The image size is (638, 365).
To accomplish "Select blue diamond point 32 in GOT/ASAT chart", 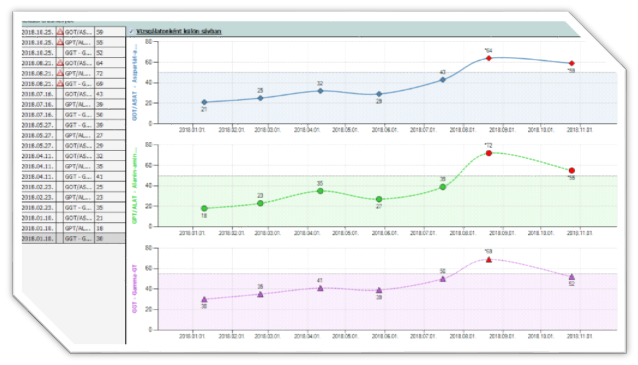I will click(320, 91).
